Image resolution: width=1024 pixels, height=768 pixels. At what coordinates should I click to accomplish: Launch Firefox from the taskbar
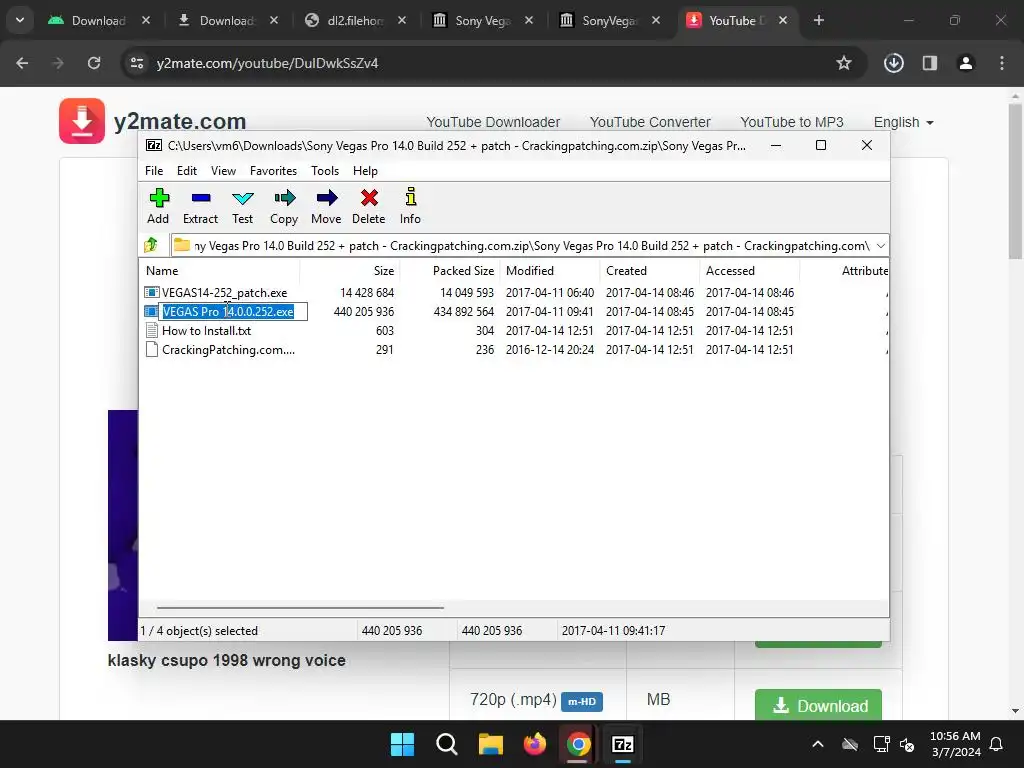(535, 744)
